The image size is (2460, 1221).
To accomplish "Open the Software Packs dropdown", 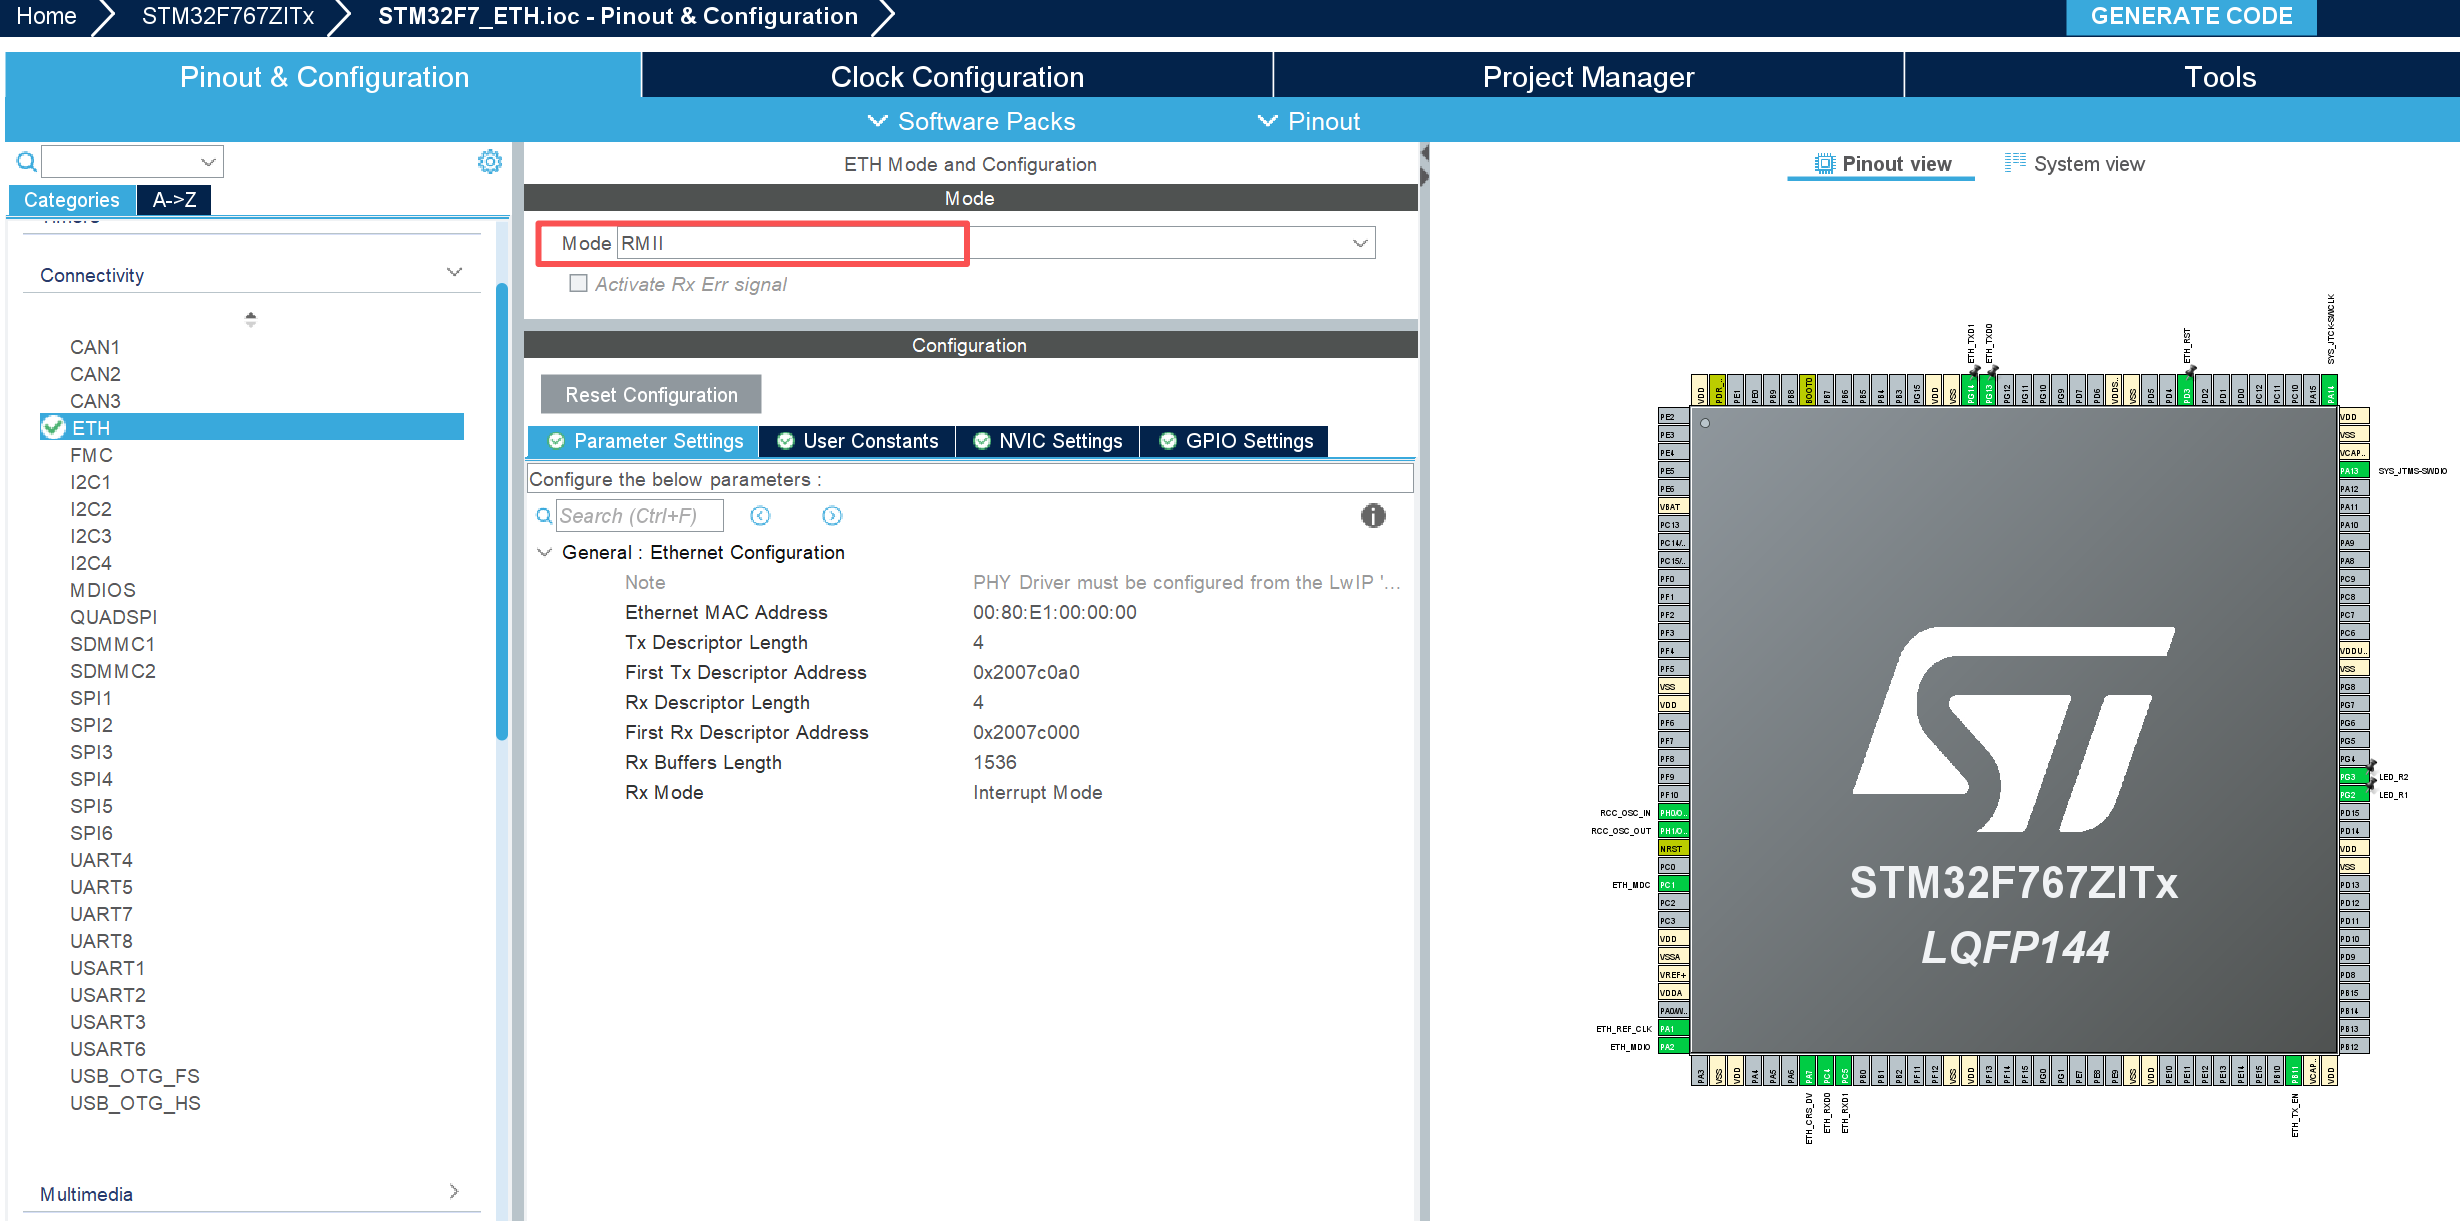I will [x=971, y=121].
